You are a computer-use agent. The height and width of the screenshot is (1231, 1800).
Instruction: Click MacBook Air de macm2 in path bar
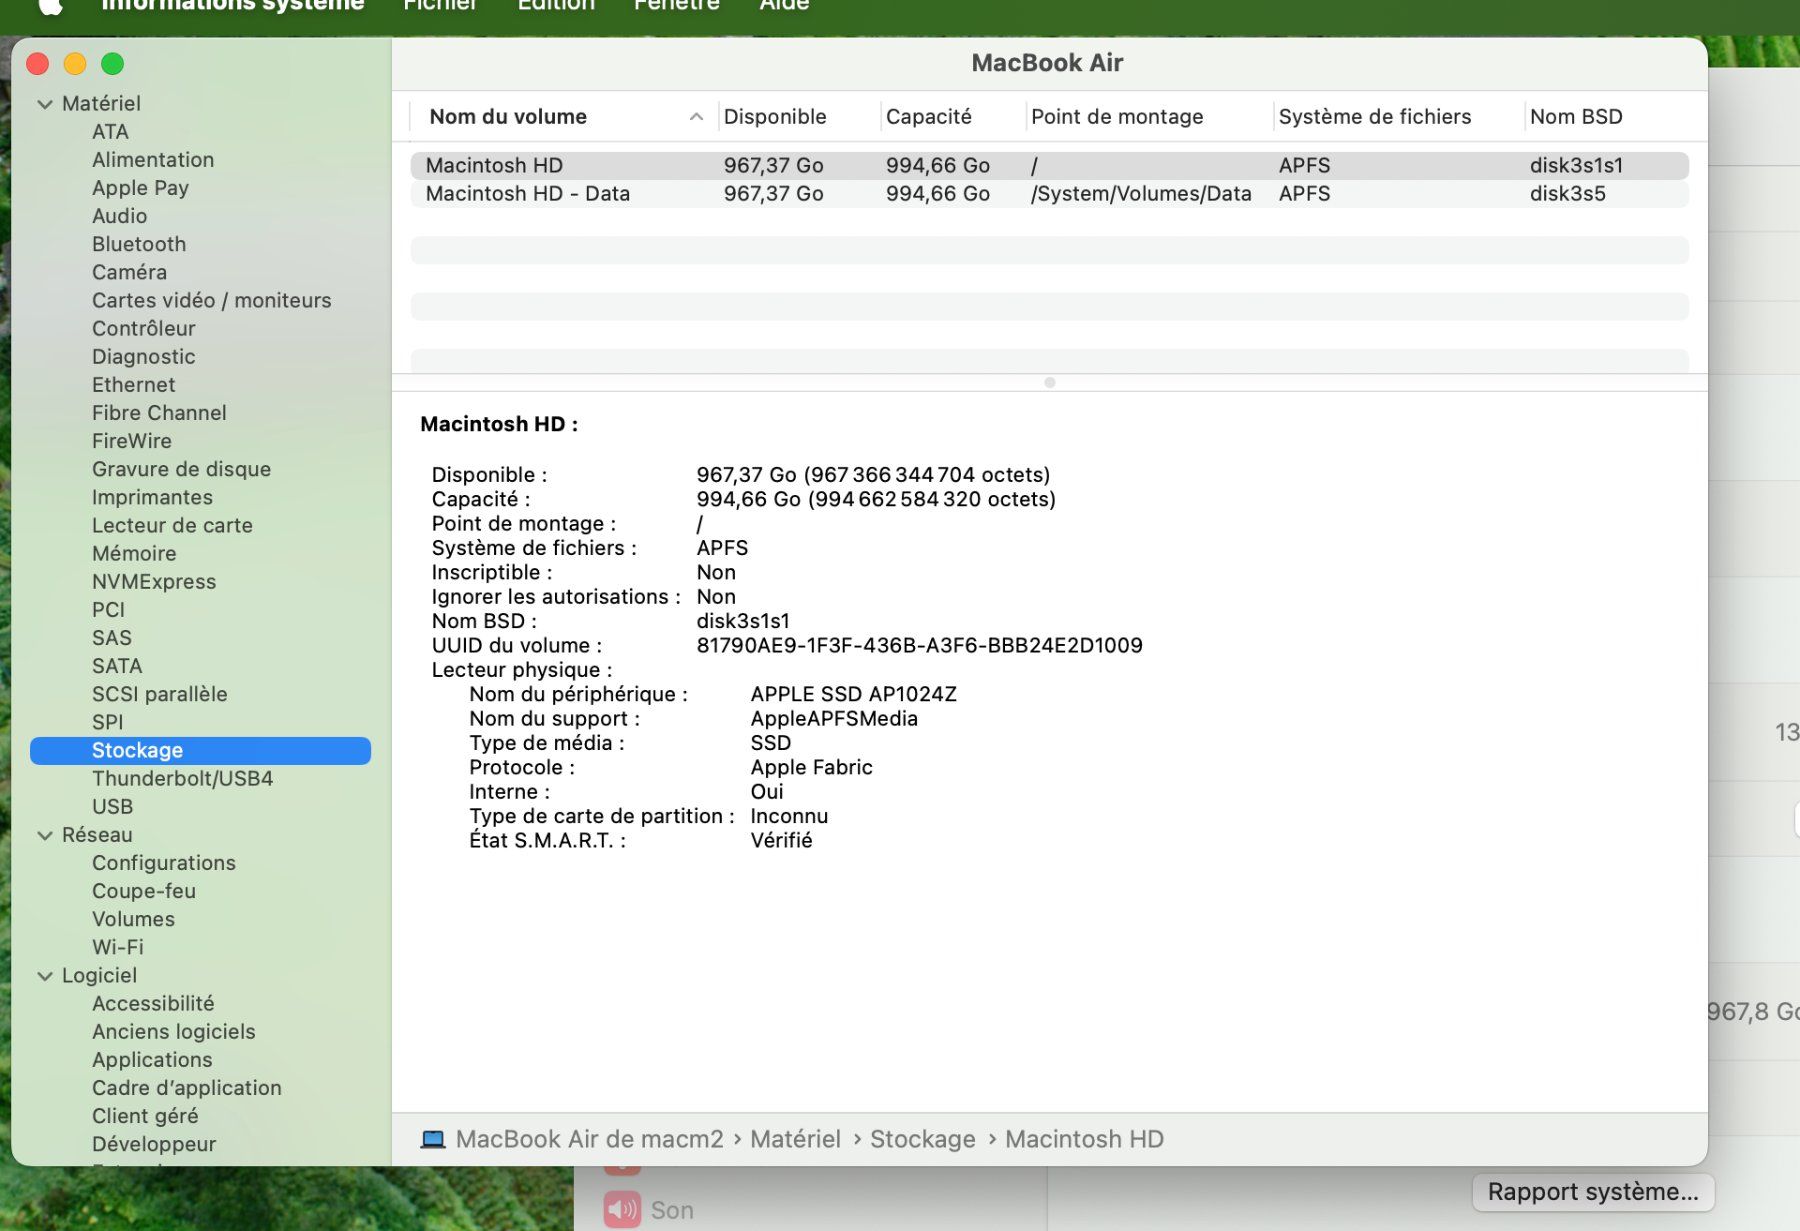click(589, 1139)
